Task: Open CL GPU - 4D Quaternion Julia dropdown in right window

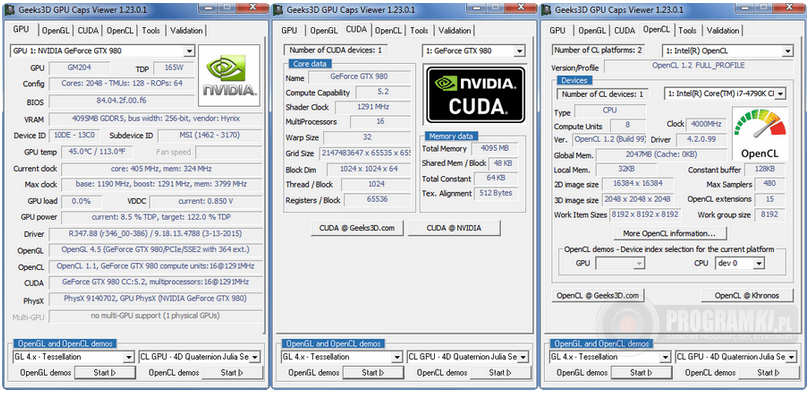Action: coord(736,357)
